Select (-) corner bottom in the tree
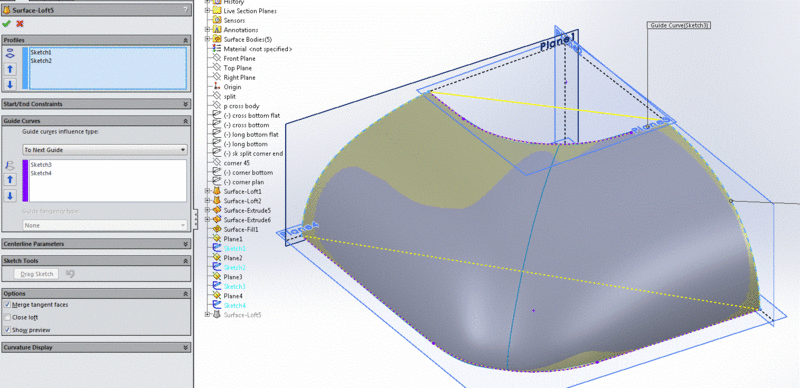 point(248,173)
